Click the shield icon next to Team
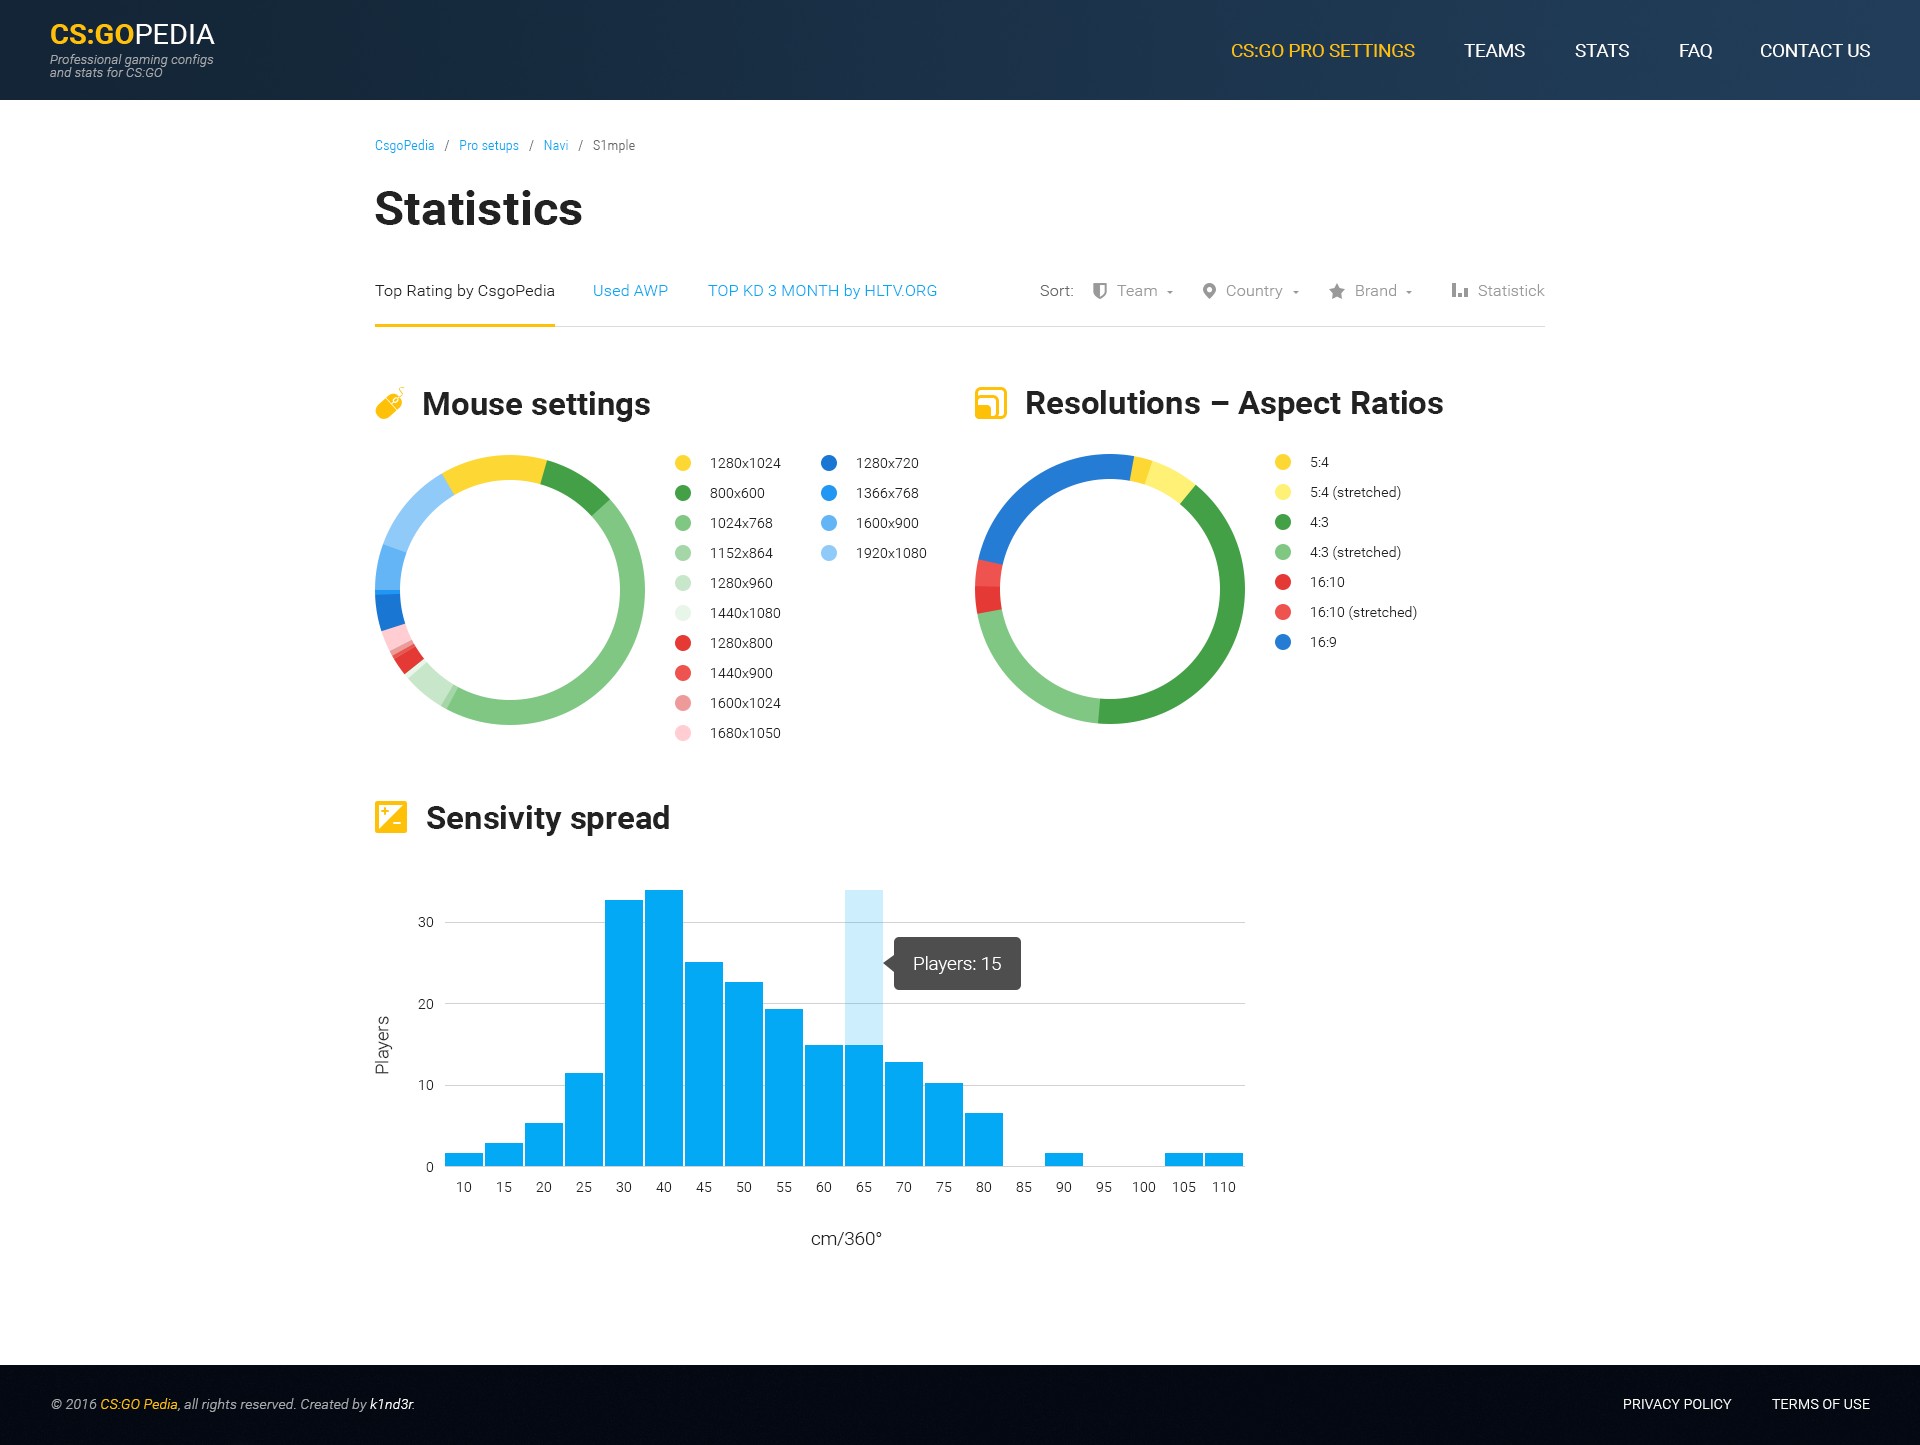Screen dimensions: 1920x1445 [x=1100, y=291]
